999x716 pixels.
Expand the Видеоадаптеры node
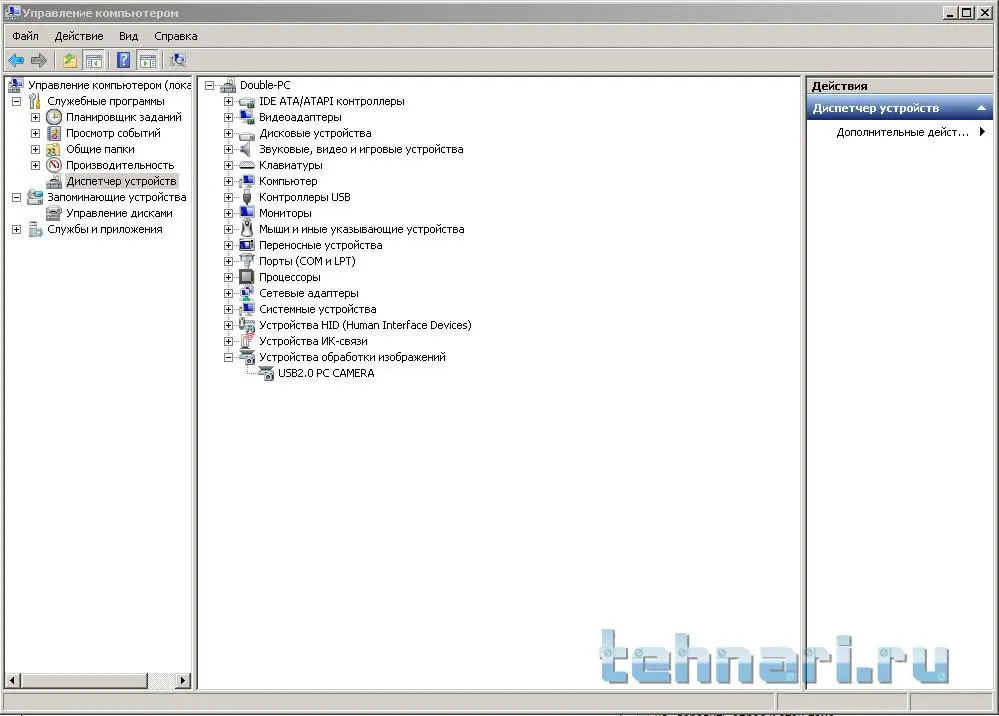pos(228,117)
